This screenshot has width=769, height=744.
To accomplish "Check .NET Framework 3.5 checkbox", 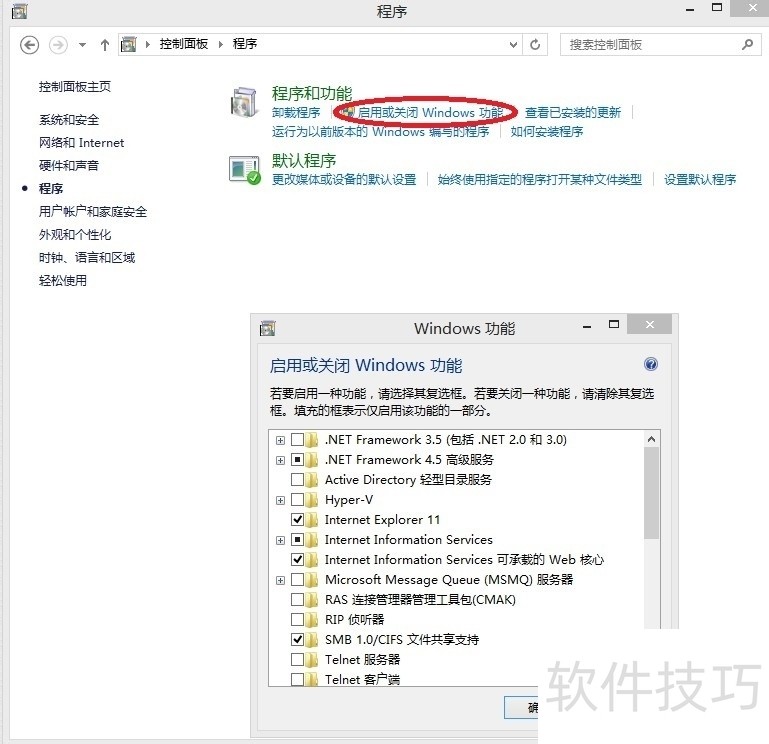I will point(297,439).
